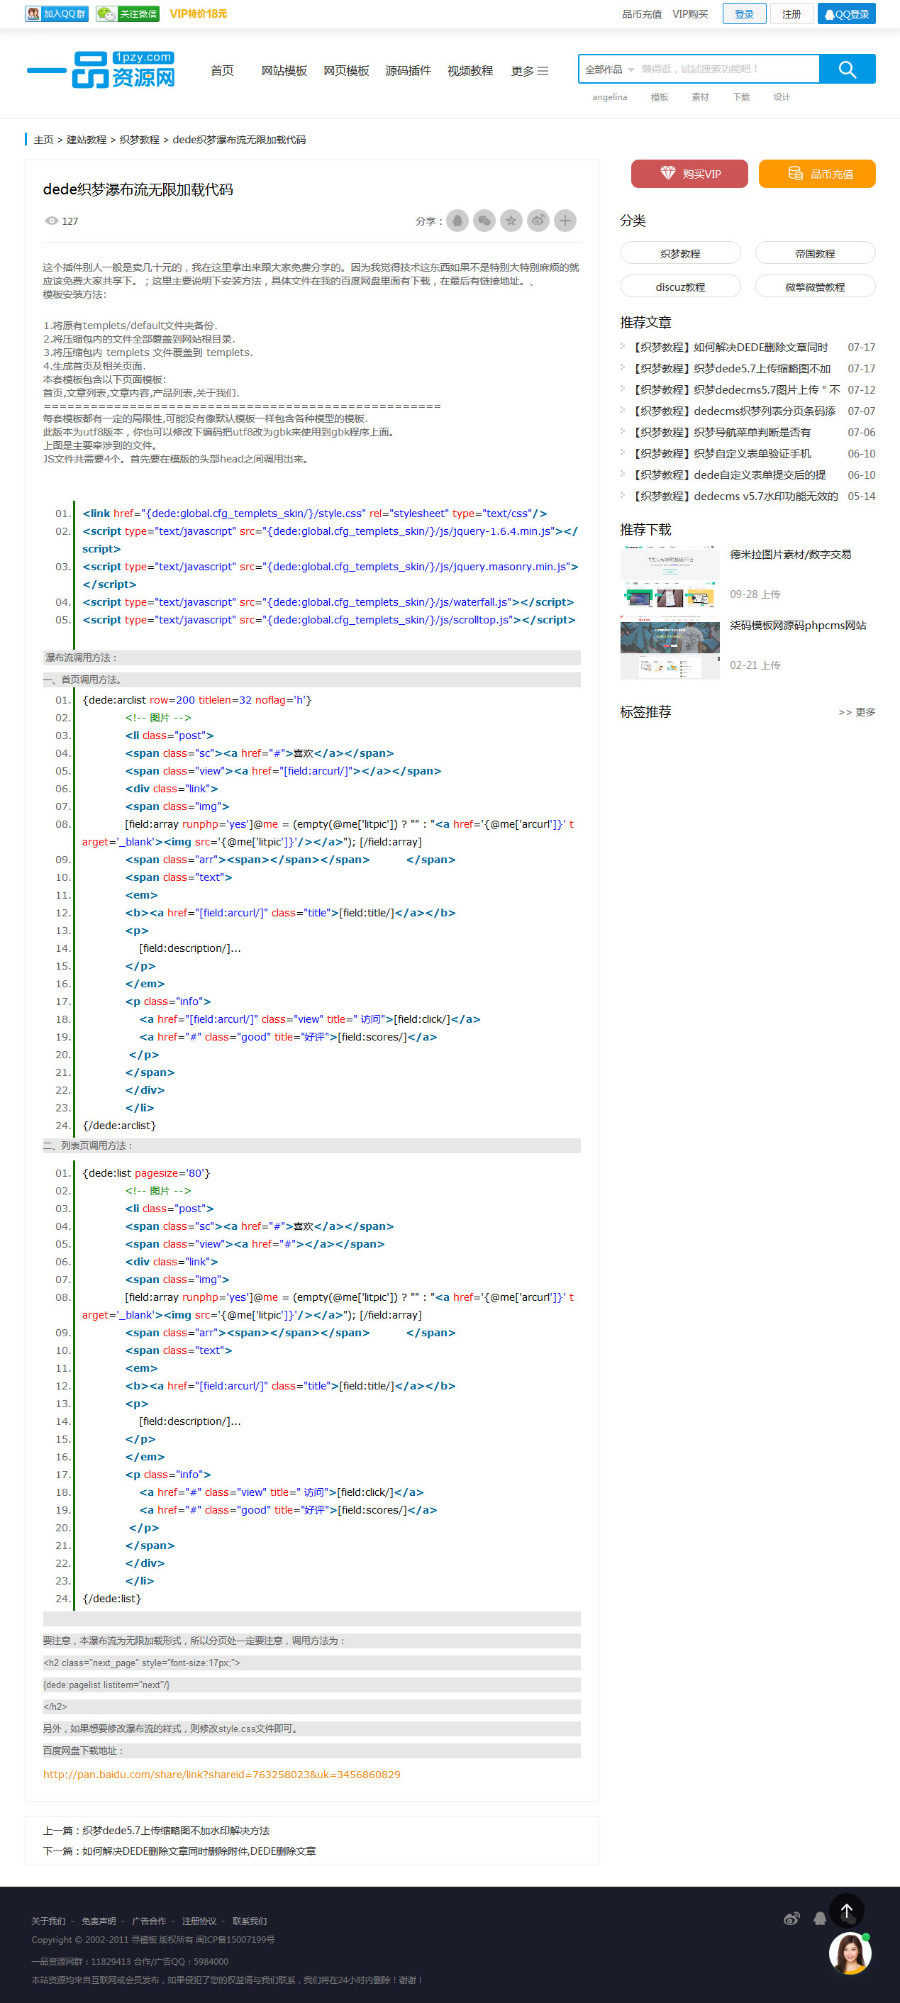The width and height of the screenshot is (900, 2003).
Task: Select the discuz教程 category pill
Action: [680, 286]
